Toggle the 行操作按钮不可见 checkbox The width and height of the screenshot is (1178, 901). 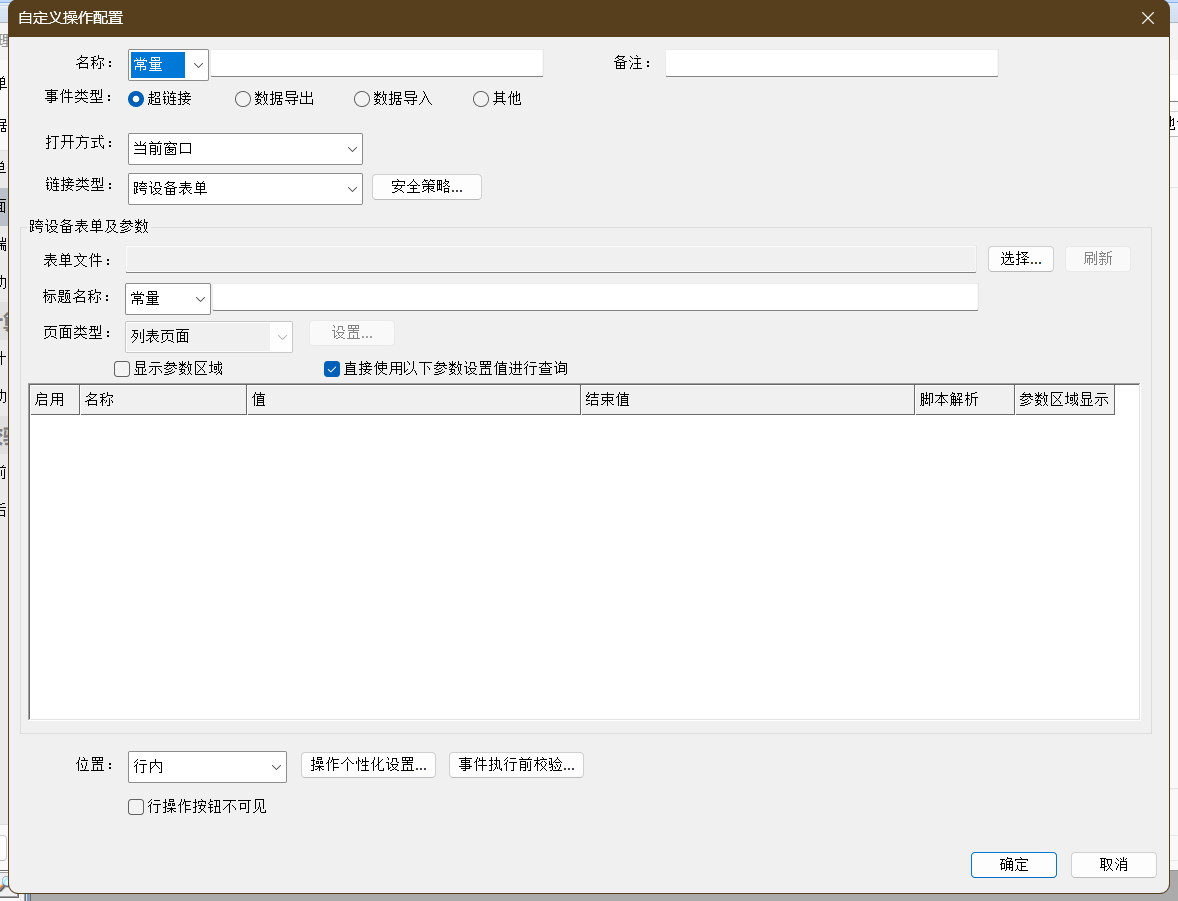coord(136,807)
